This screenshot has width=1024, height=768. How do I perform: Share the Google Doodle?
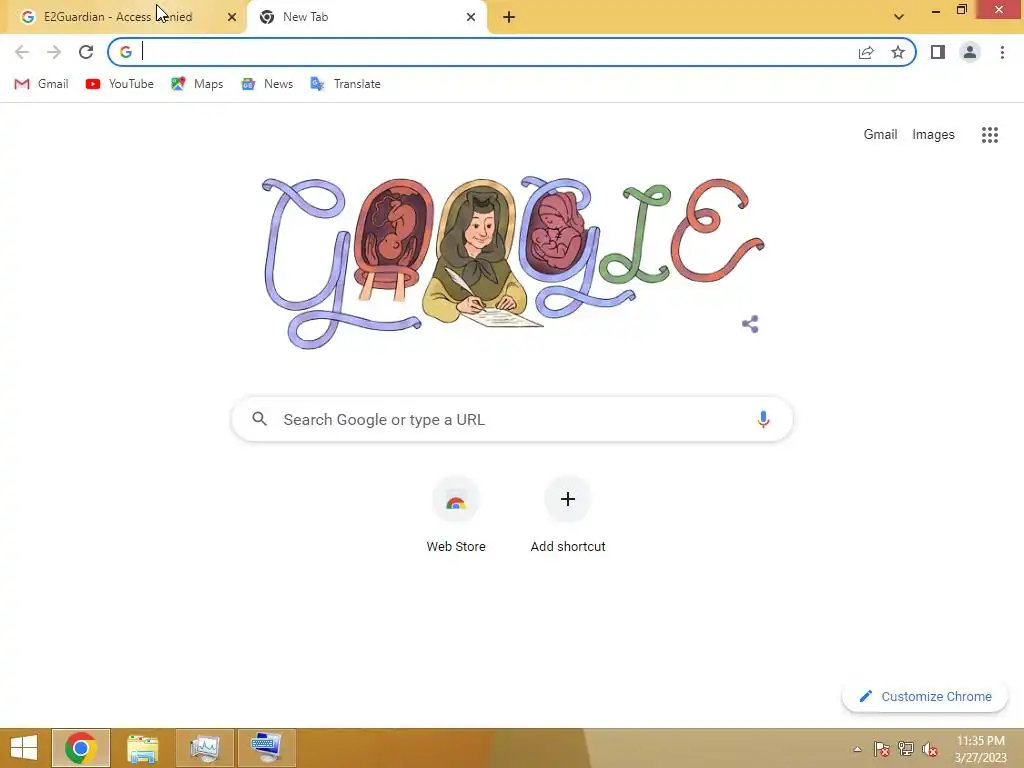click(x=750, y=324)
